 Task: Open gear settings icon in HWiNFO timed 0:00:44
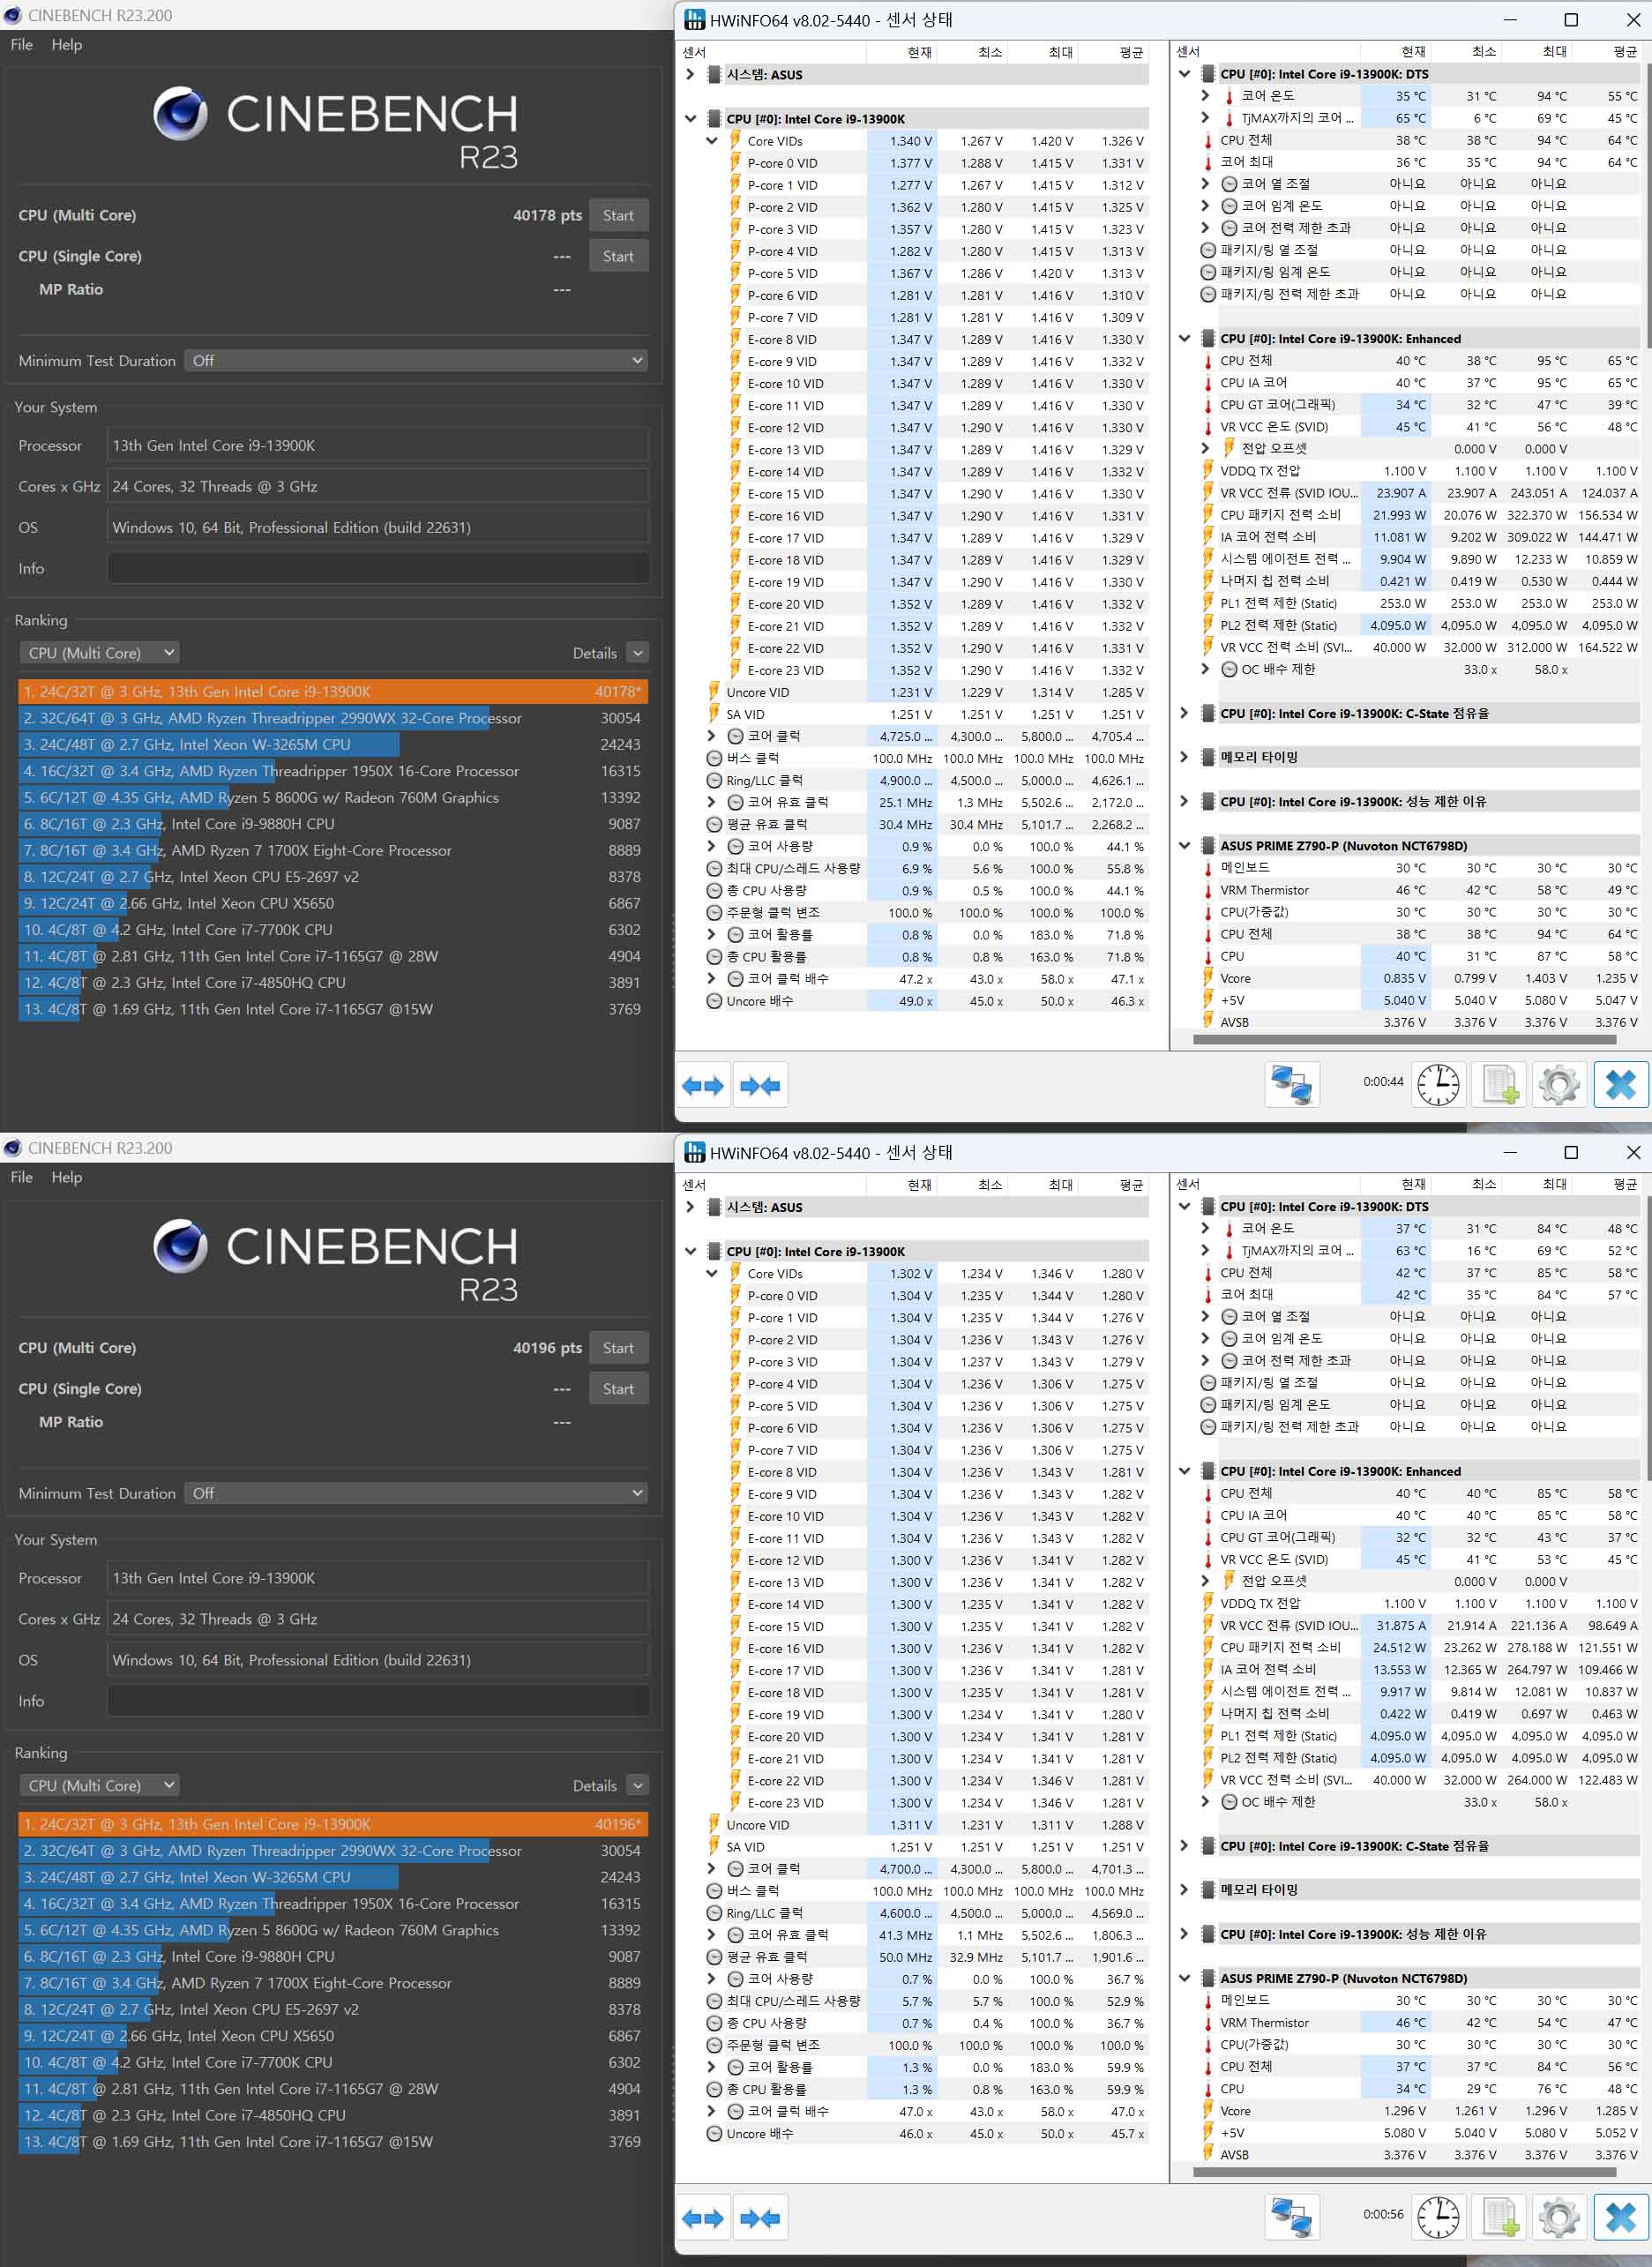(x=1559, y=1084)
